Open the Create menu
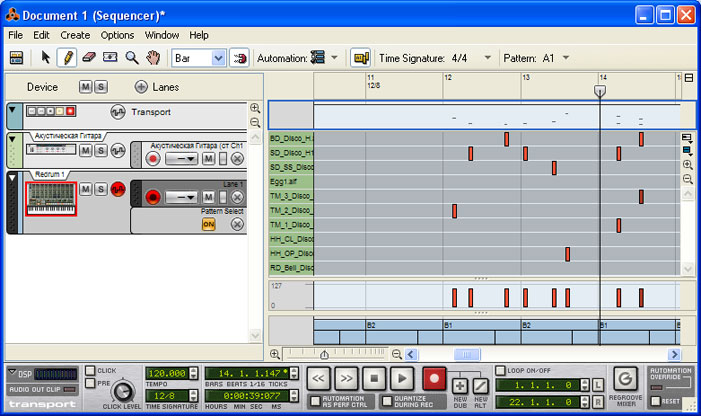This screenshot has width=701, height=416. click(75, 35)
